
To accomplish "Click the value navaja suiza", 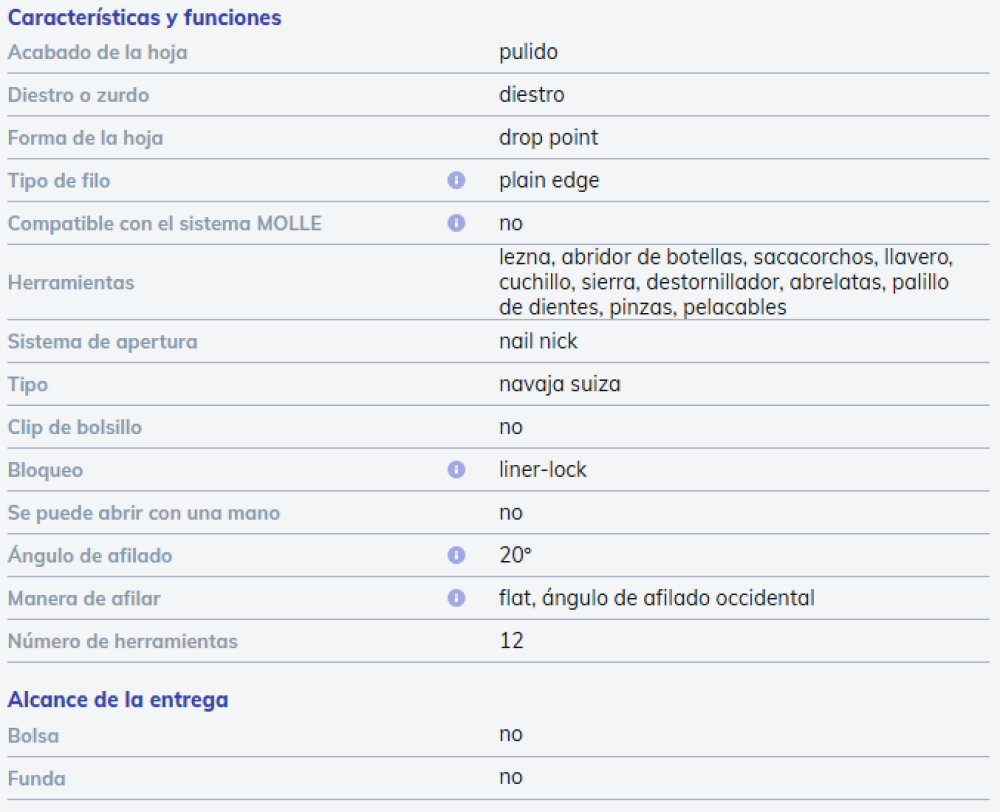I will point(559,384).
